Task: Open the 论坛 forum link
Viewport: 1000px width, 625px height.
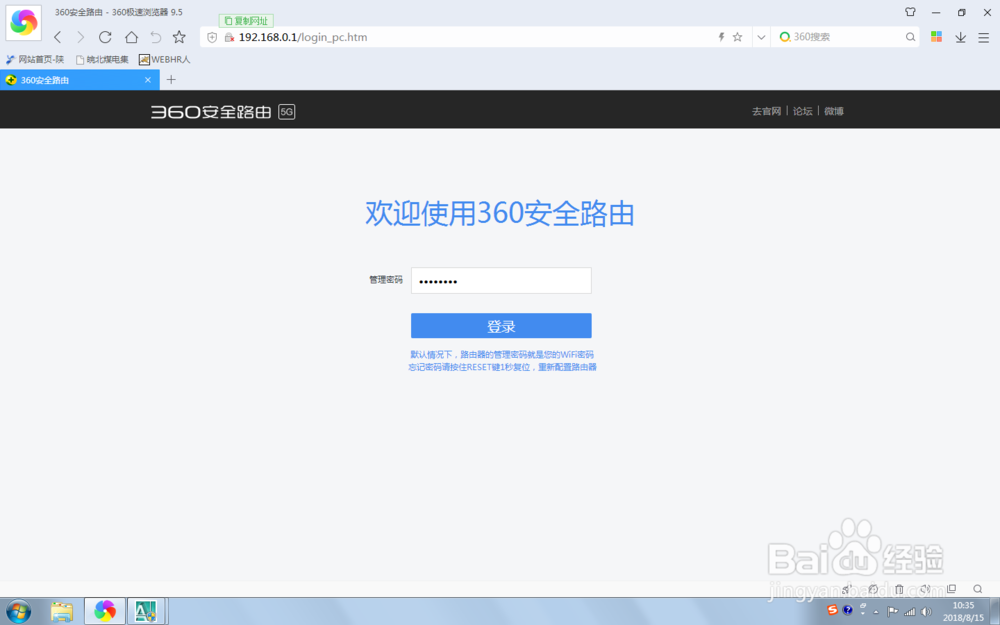Action: pos(802,111)
